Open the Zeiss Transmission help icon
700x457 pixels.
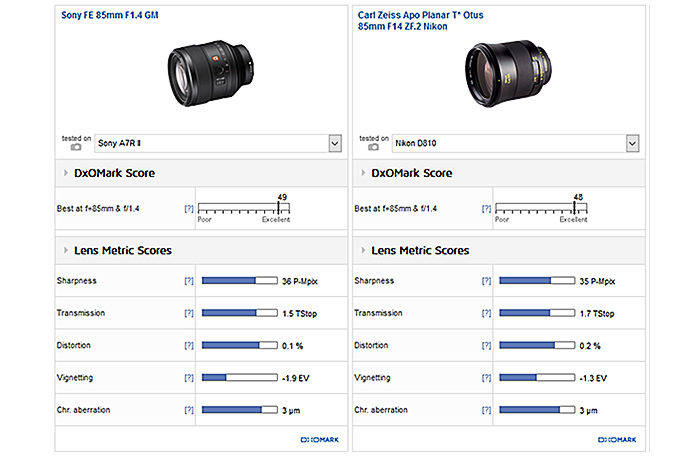[x=487, y=313]
